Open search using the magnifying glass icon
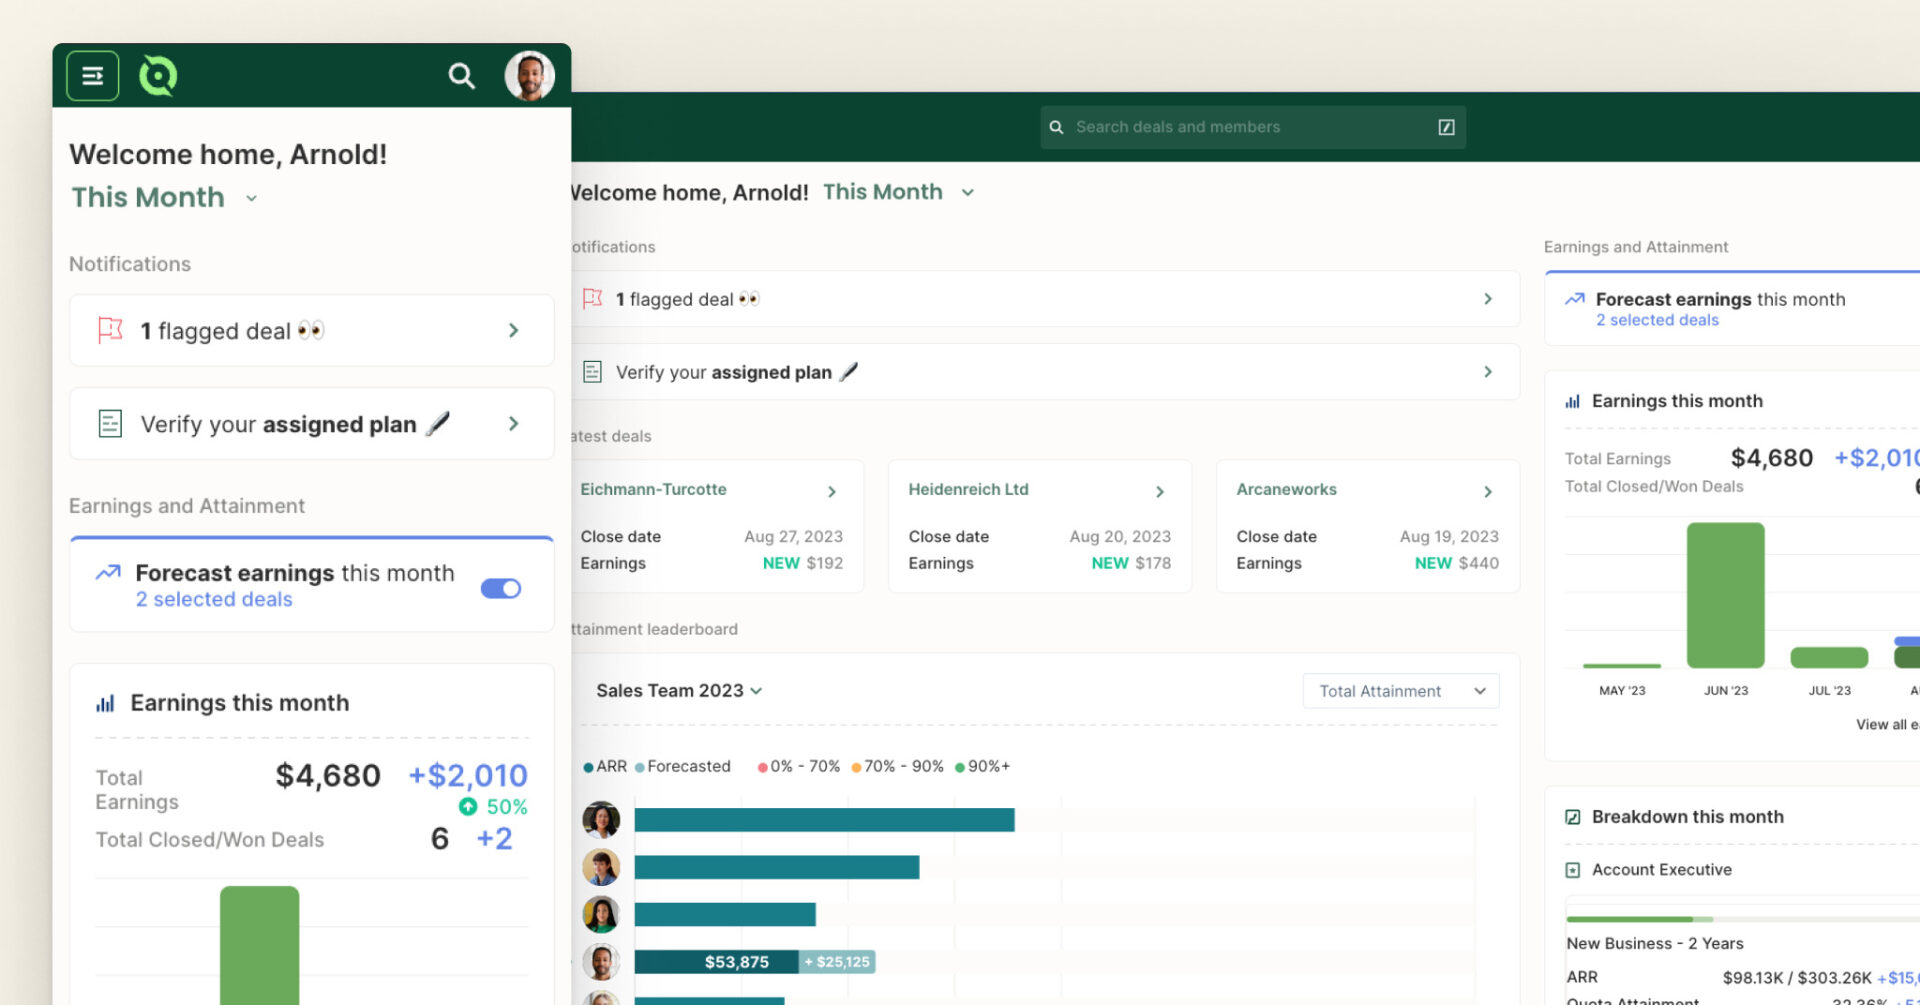The width and height of the screenshot is (1920, 1005). click(461, 75)
